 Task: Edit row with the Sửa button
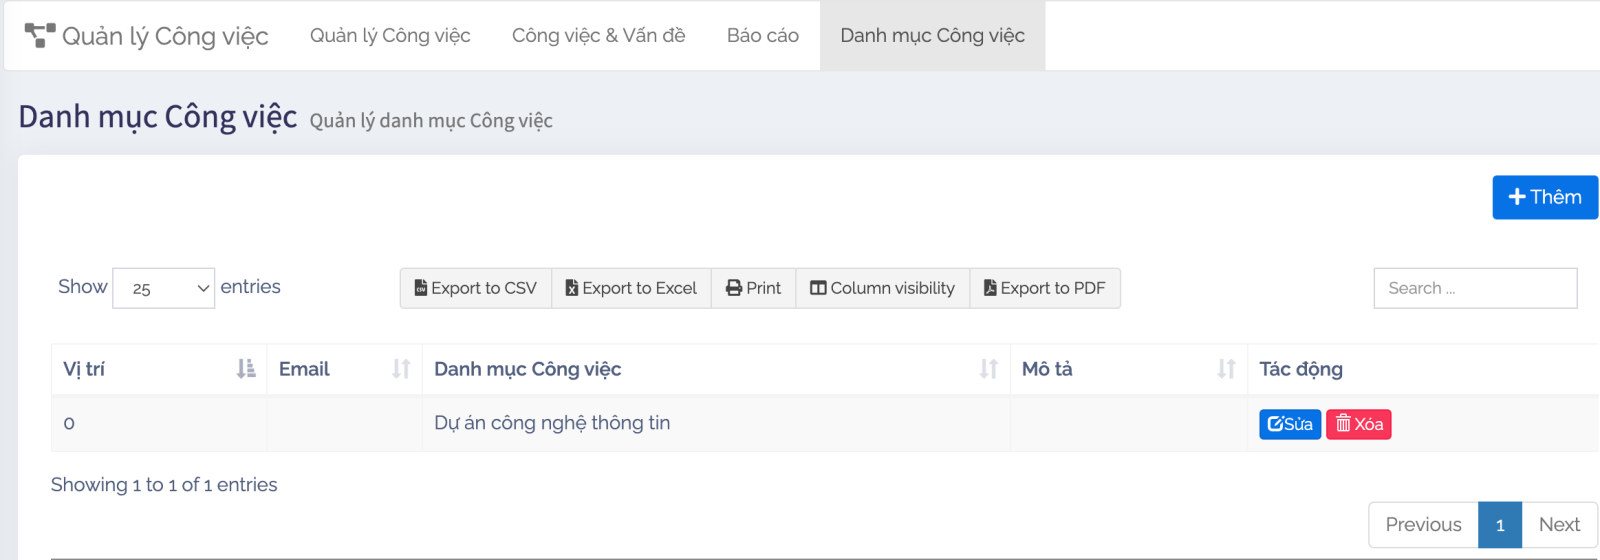pos(1290,424)
